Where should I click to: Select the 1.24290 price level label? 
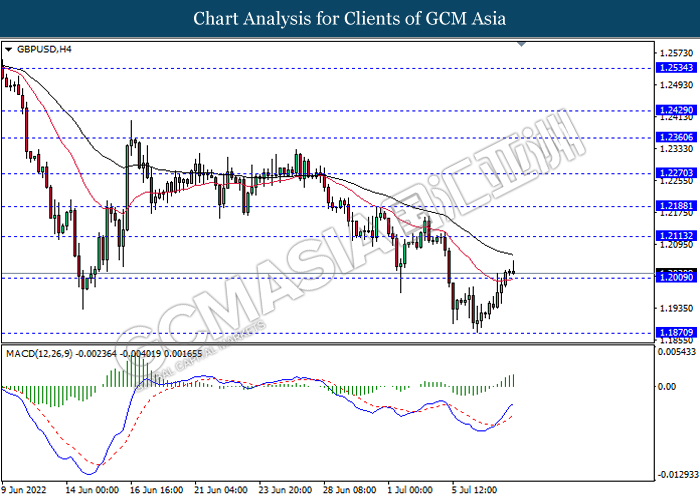click(x=676, y=110)
